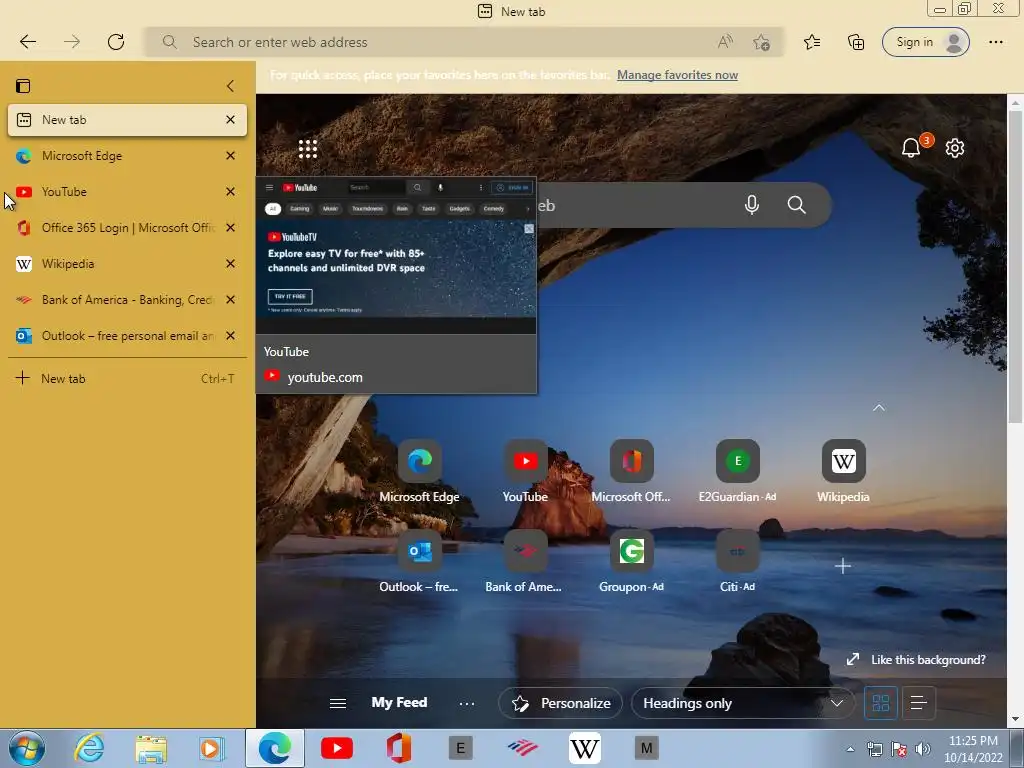This screenshot has height=768, width=1024.
Task: Open Outlook quick link tile
Action: (x=419, y=562)
